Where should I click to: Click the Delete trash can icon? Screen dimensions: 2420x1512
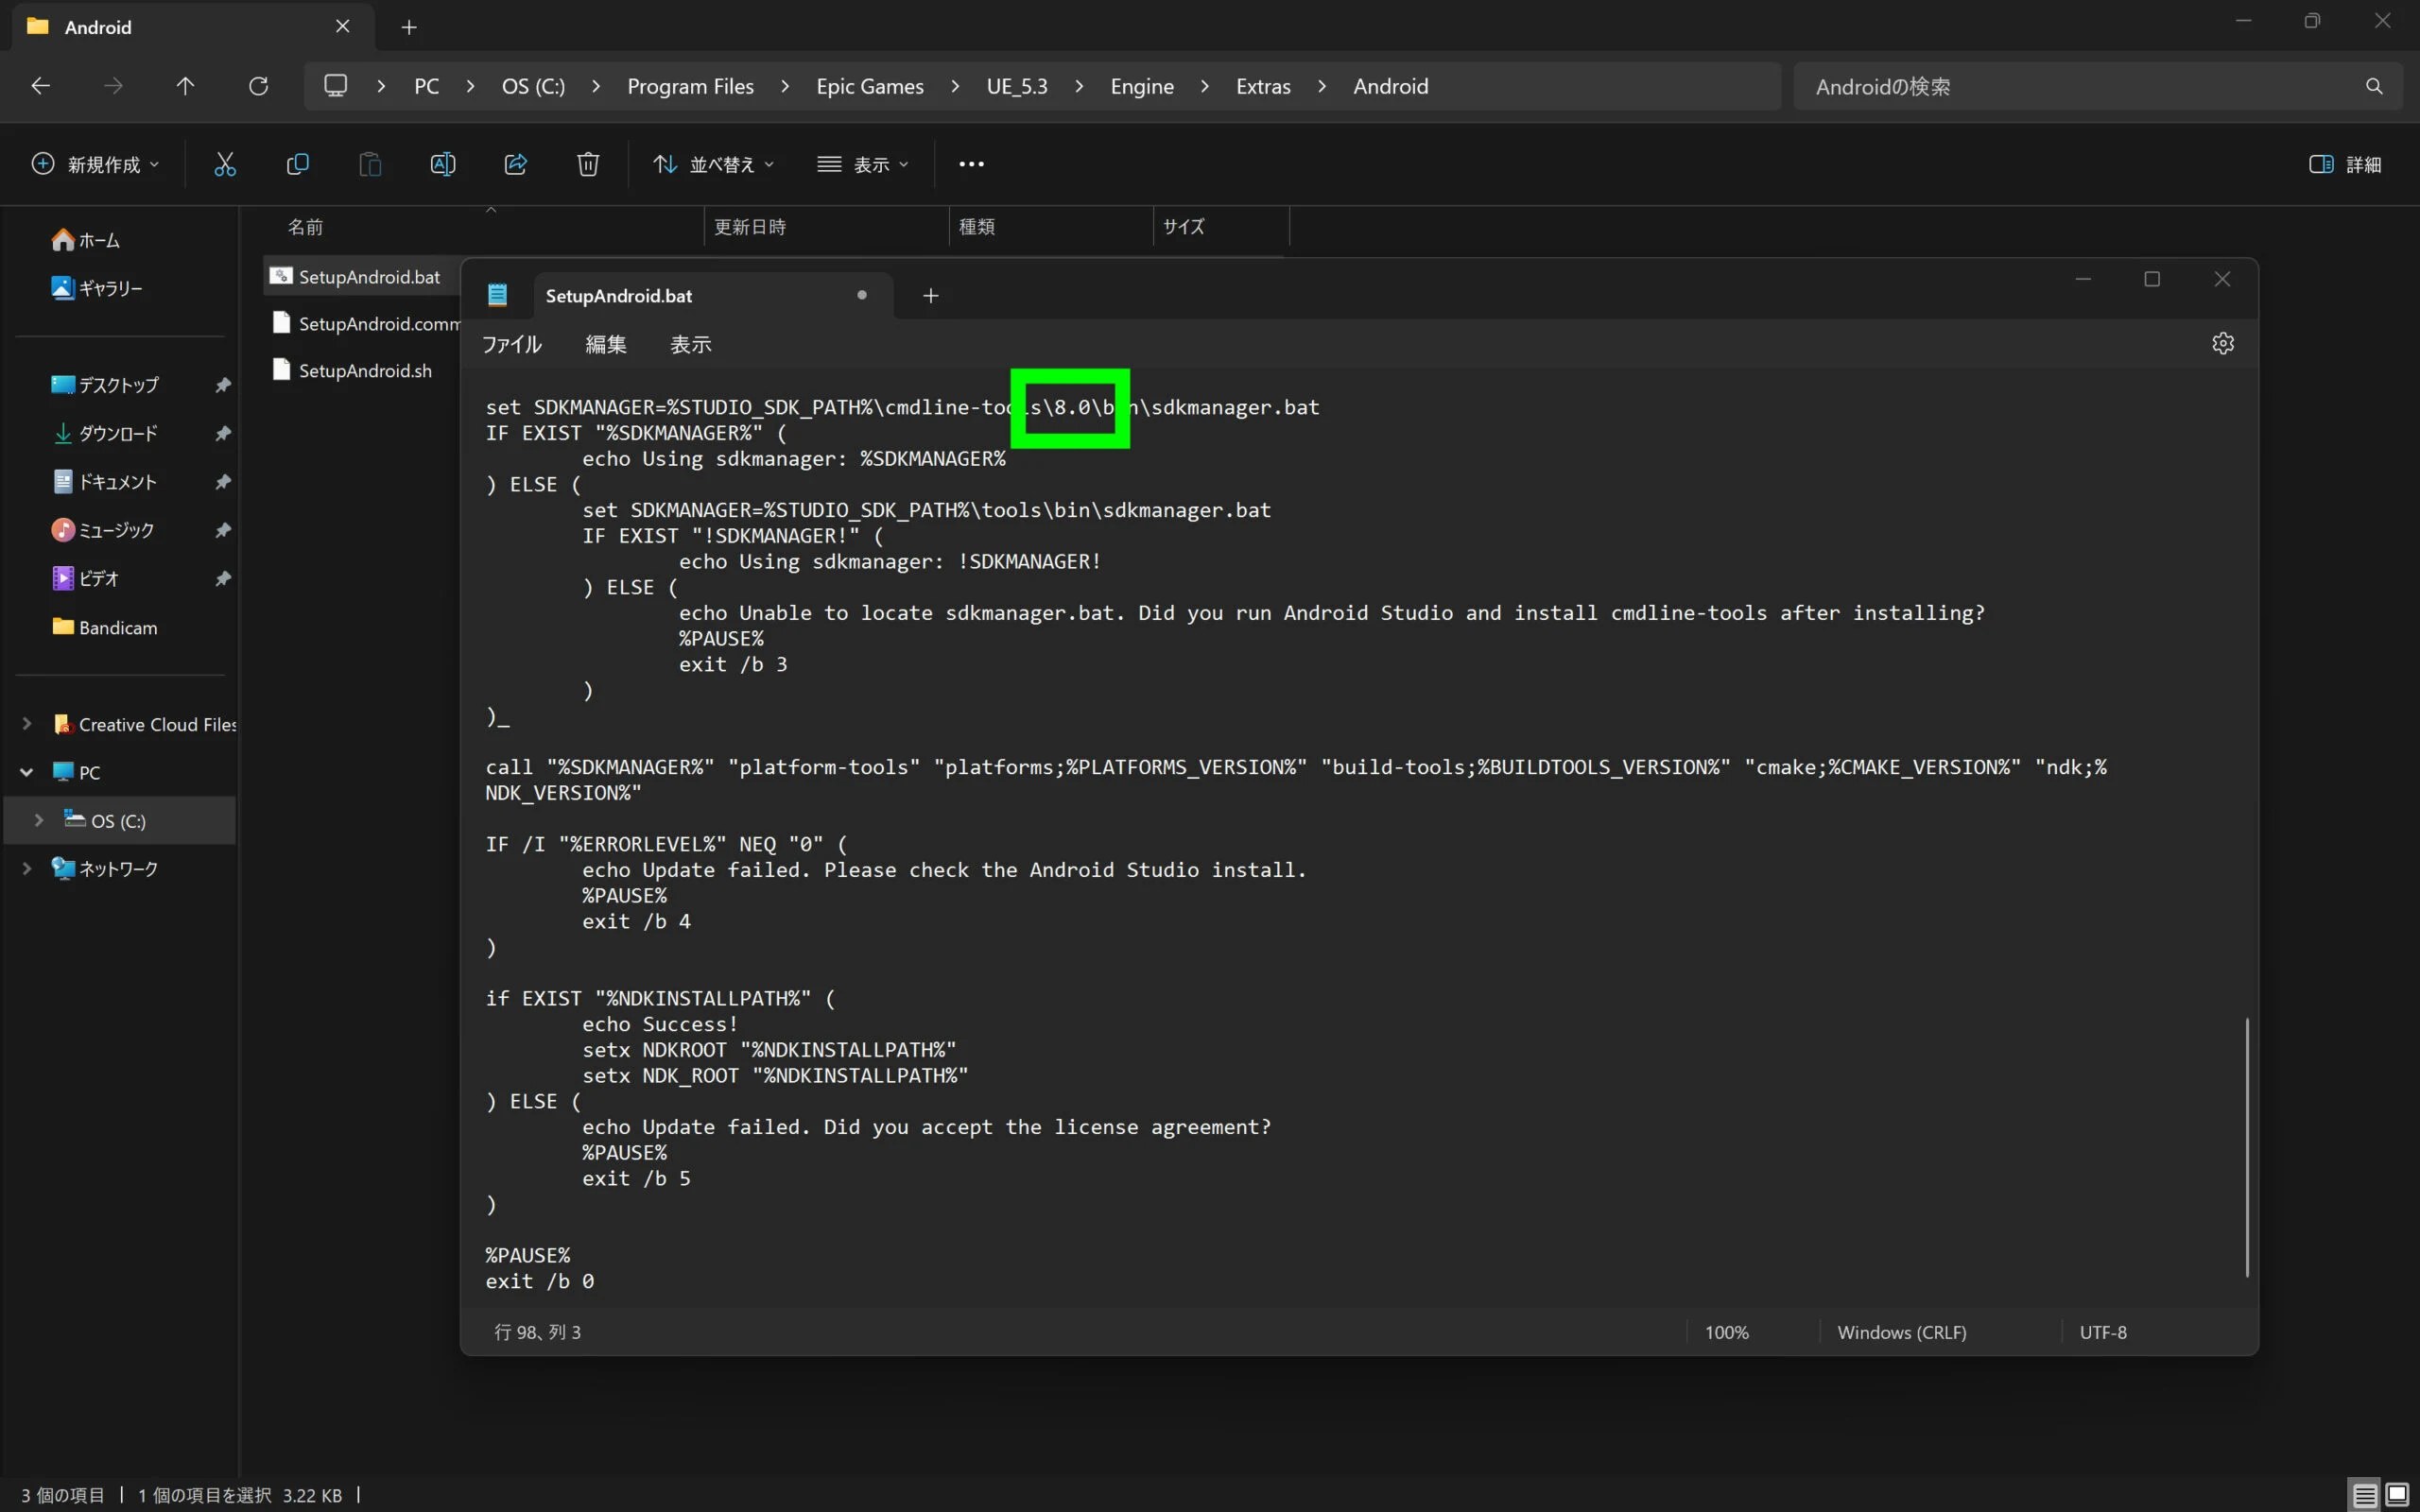[588, 165]
